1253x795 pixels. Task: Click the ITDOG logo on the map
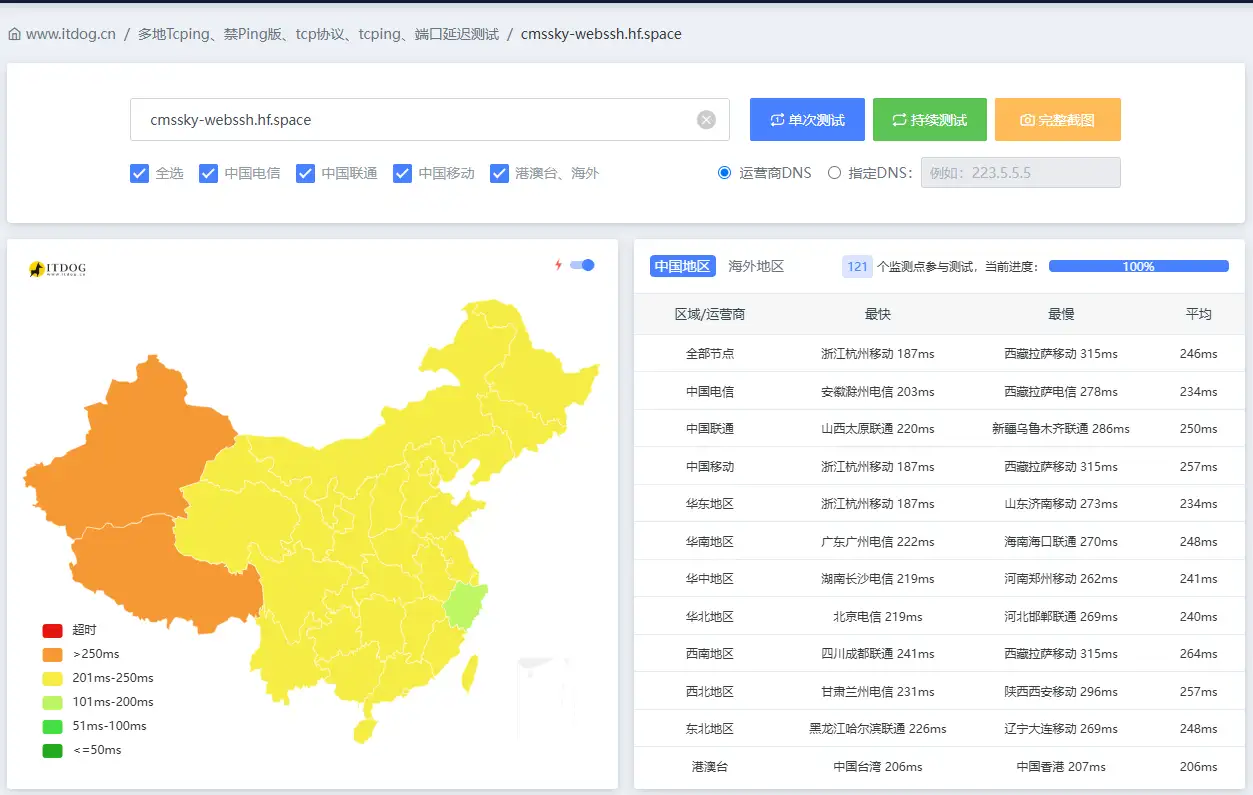pyautogui.click(x=57, y=269)
